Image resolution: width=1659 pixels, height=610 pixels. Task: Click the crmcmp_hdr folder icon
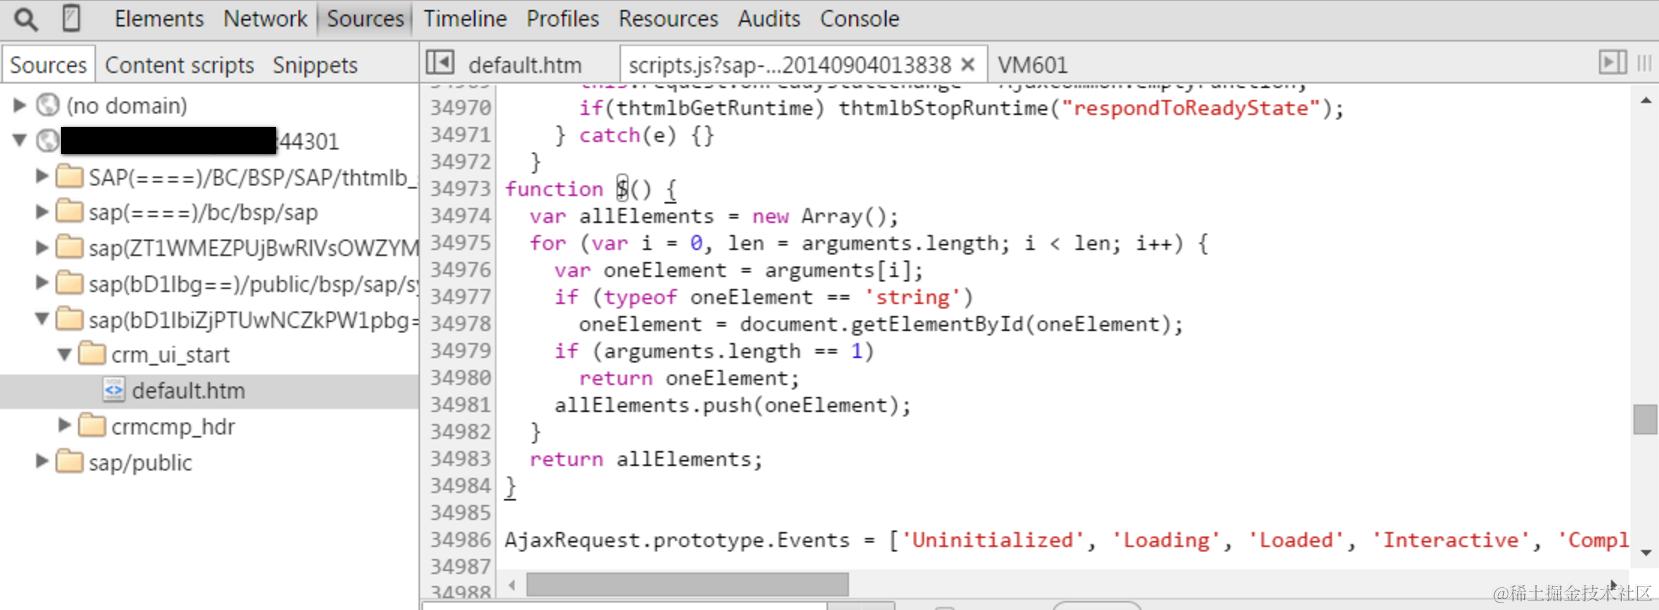tap(92, 425)
